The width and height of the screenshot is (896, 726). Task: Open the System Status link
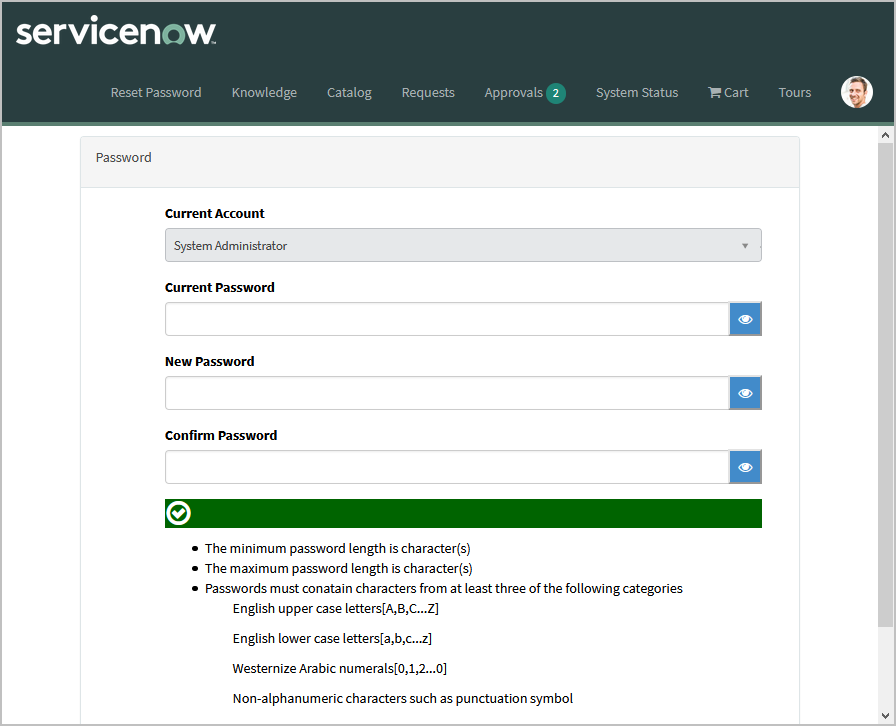click(637, 93)
